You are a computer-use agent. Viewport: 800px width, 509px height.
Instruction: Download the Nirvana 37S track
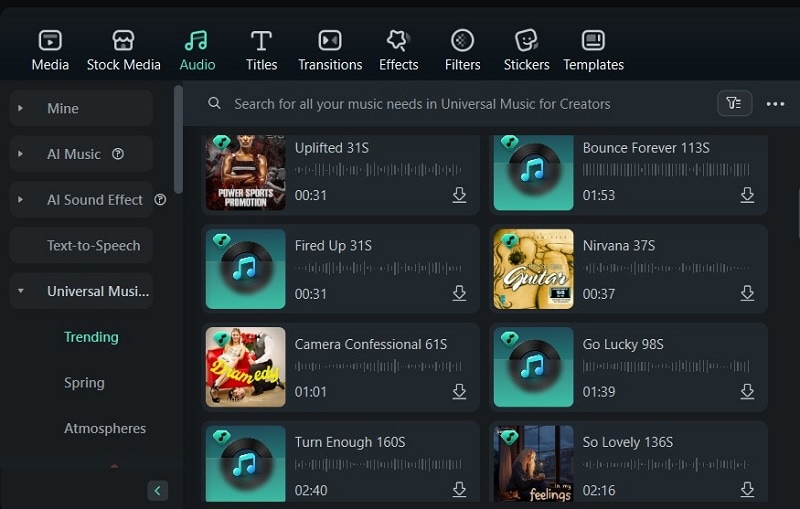(x=747, y=293)
